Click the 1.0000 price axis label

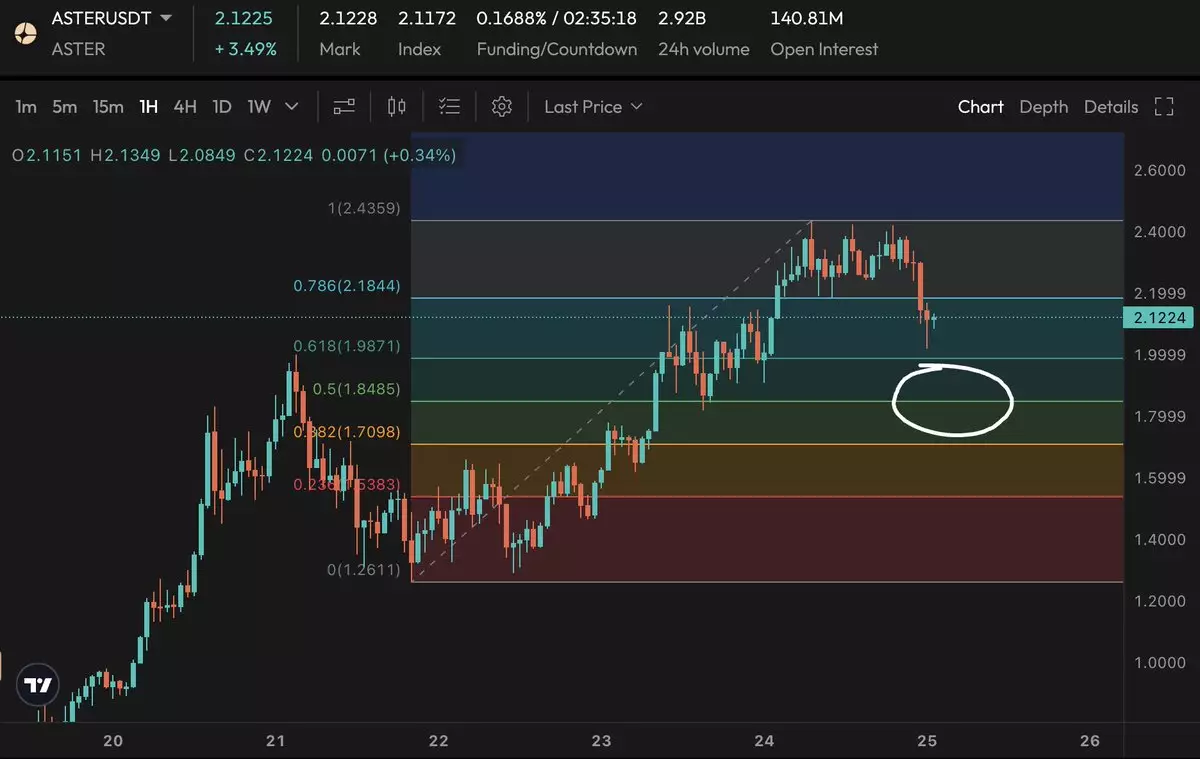(x=1160, y=663)
